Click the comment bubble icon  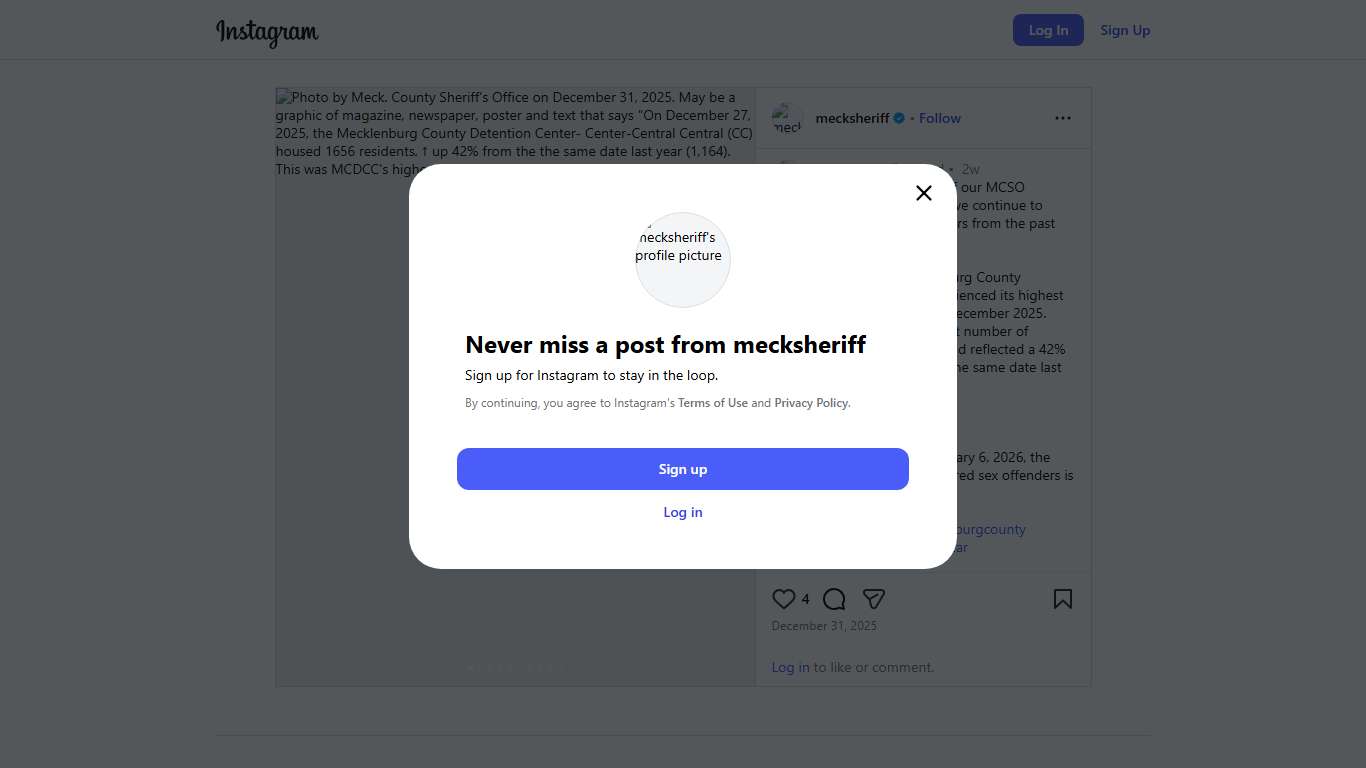(x=834, y=599)
